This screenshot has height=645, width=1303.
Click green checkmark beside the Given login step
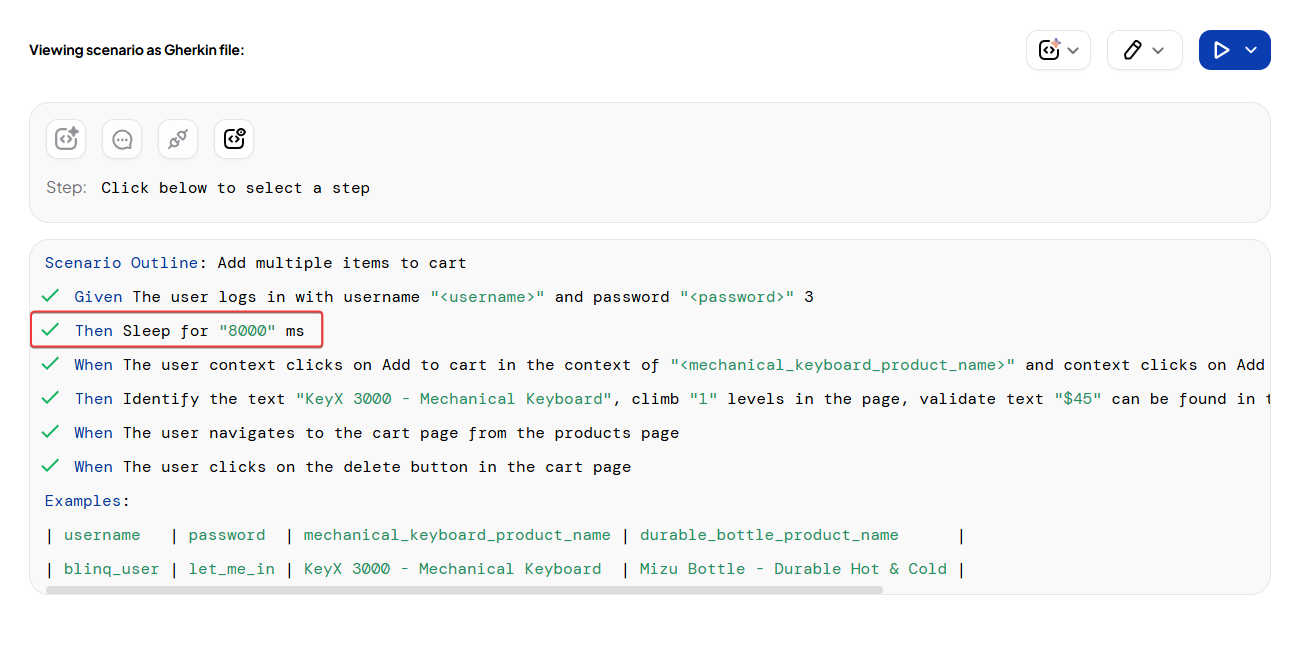point(51,296)
